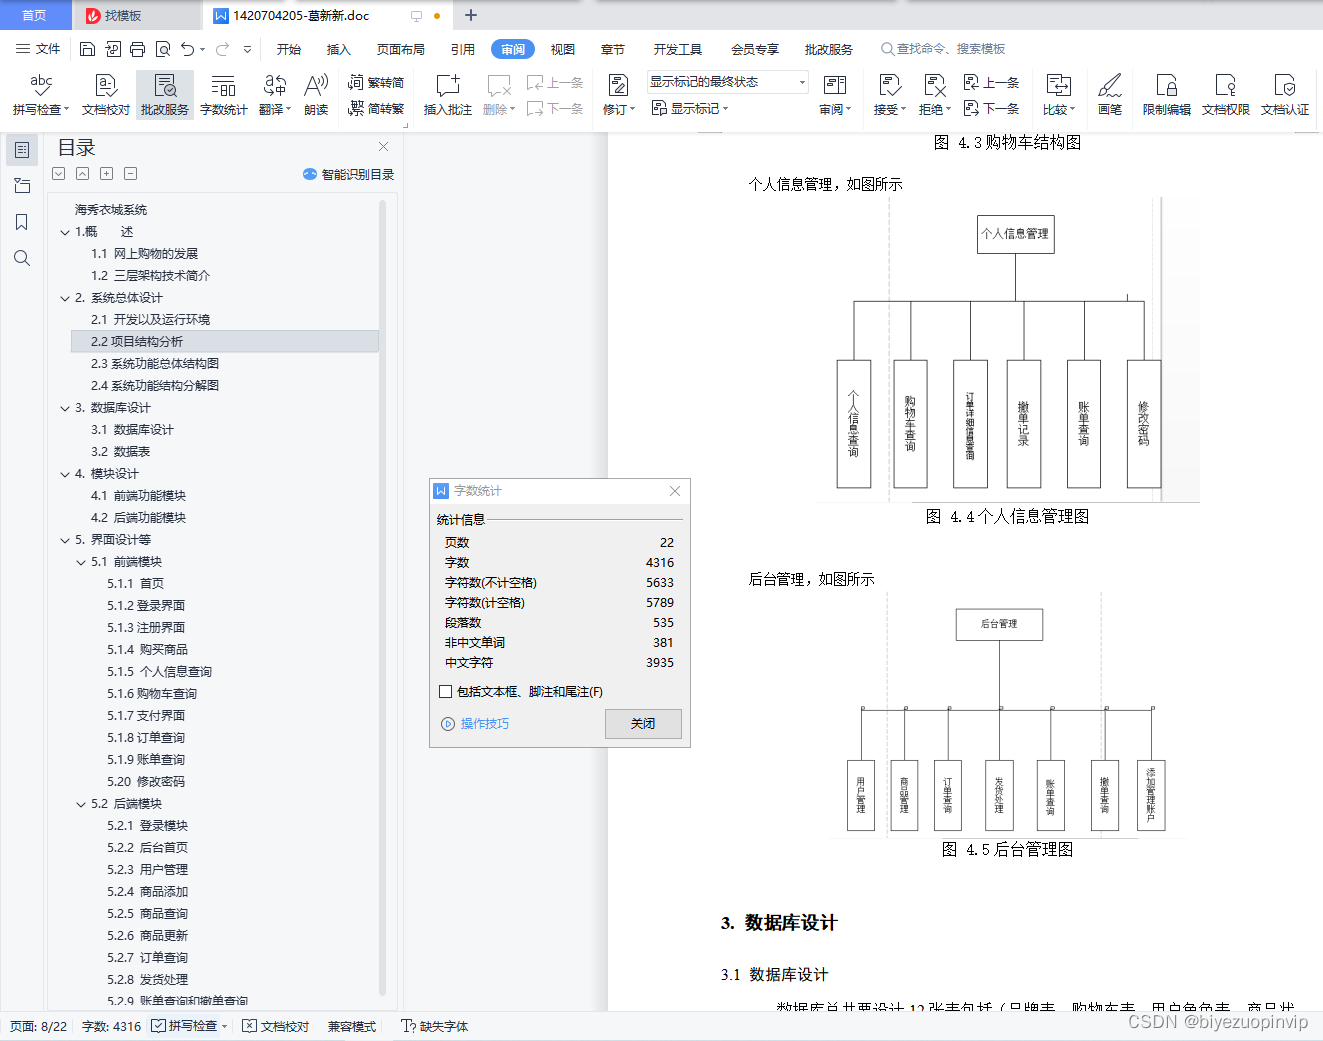Collapse the 2. 系统总体设计 outline section
The width and height of the screenshot is (1323, 1041).
64,297
